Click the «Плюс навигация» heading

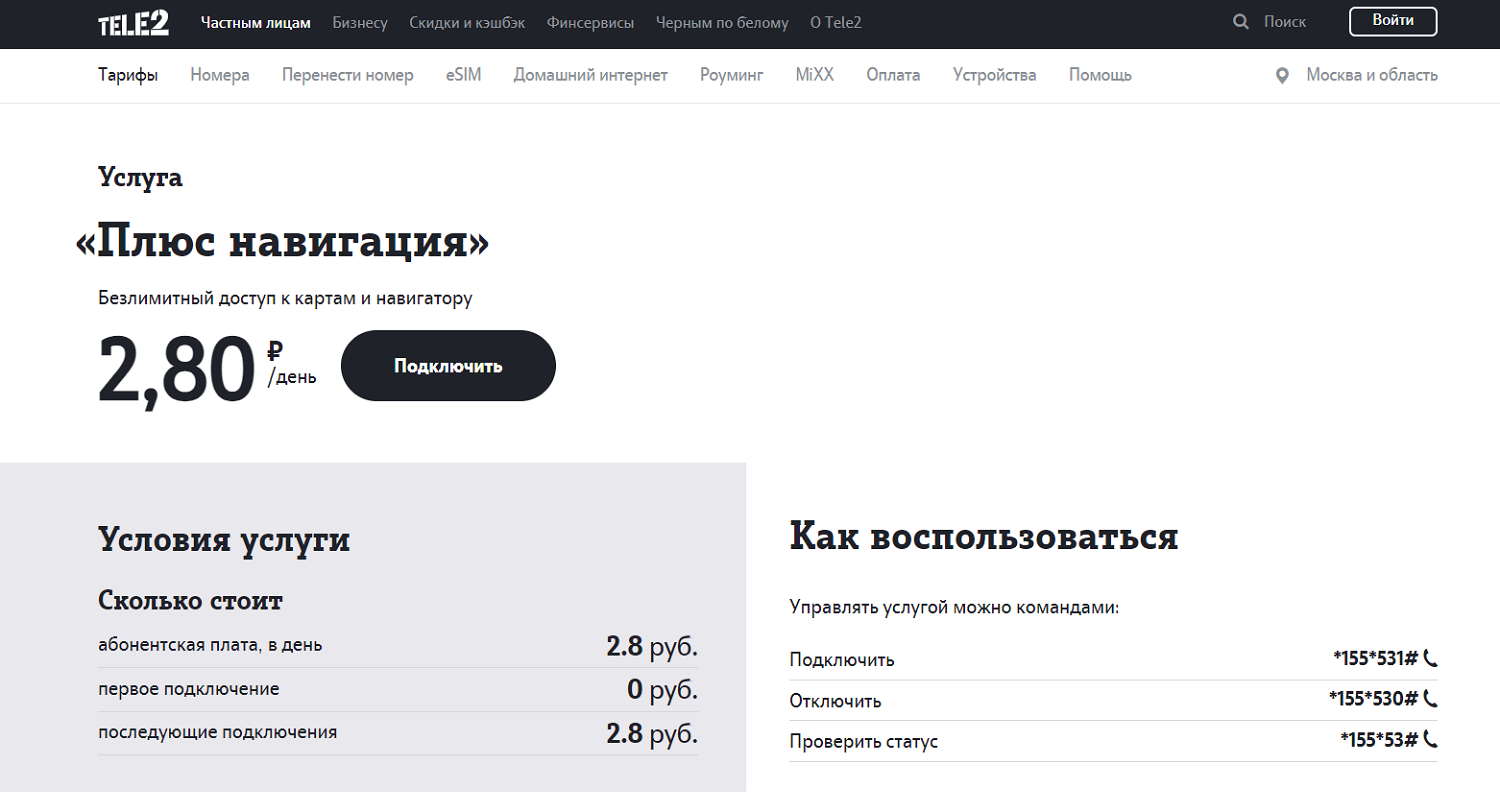tap(283, 242)
